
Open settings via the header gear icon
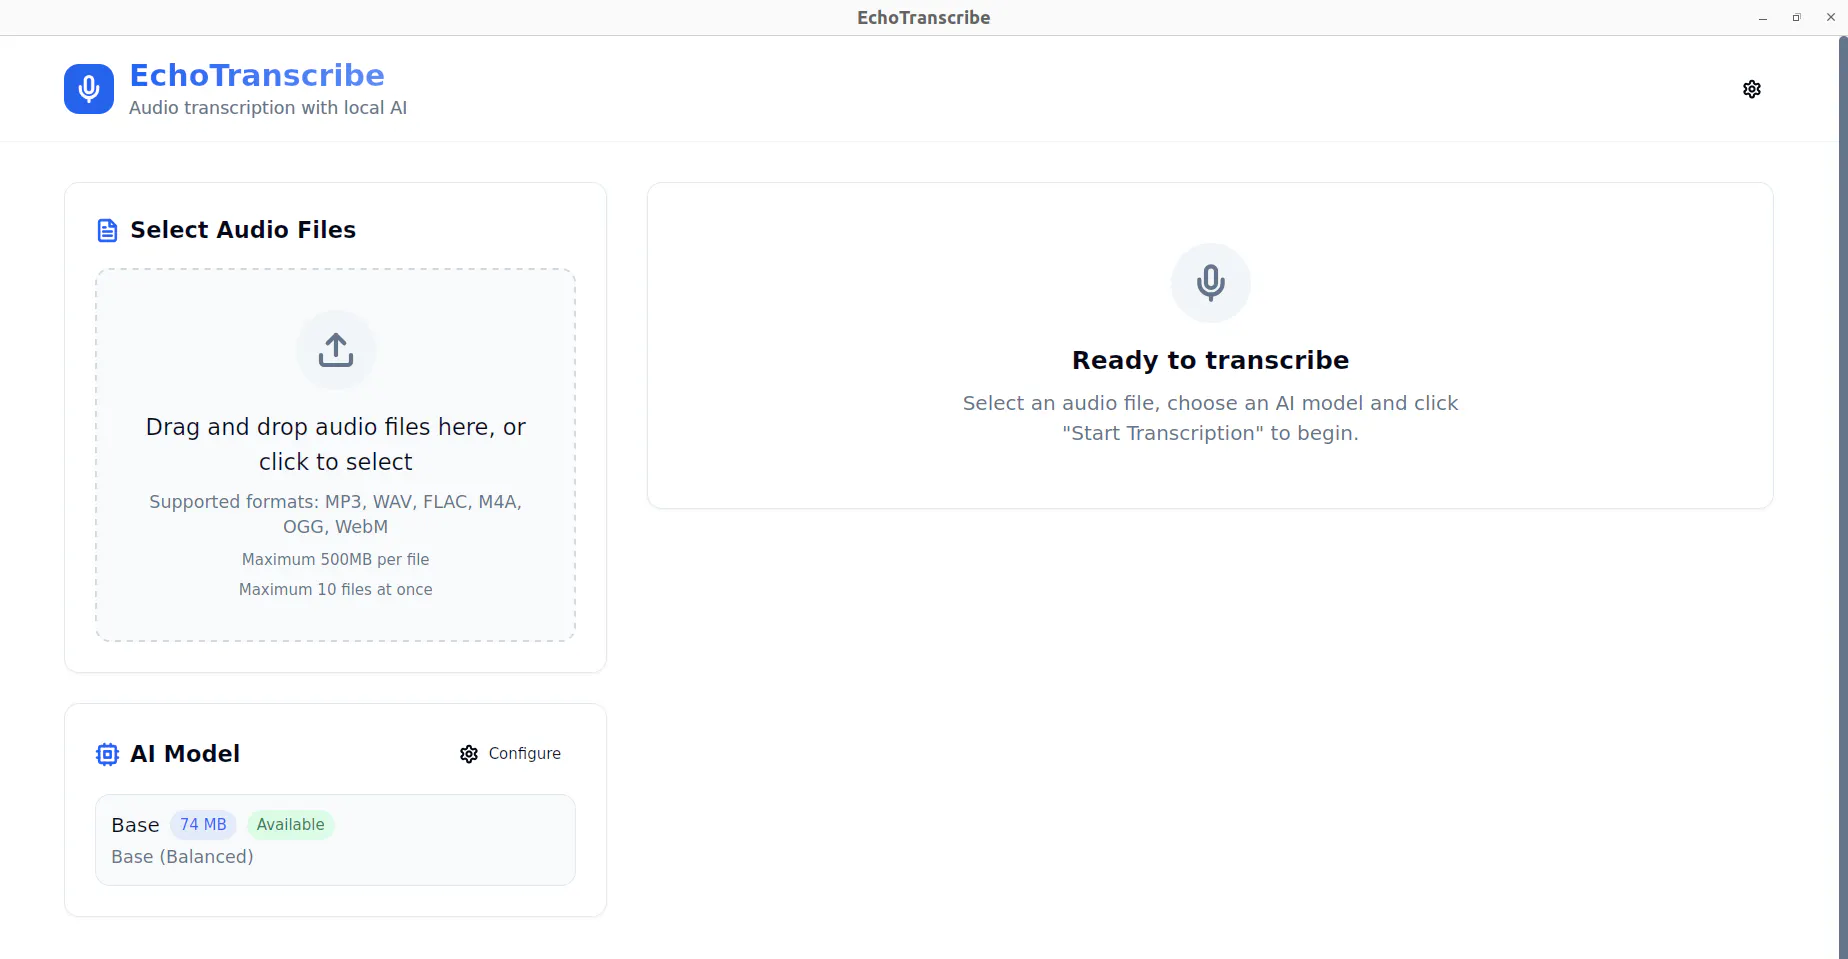point(1751,89)
